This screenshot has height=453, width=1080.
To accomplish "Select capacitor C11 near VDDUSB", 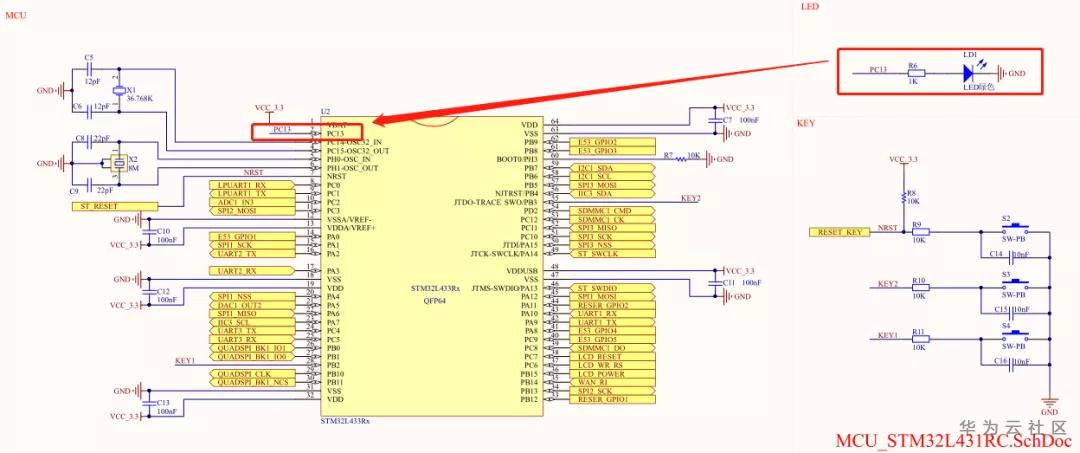I will tap(714, 284).
